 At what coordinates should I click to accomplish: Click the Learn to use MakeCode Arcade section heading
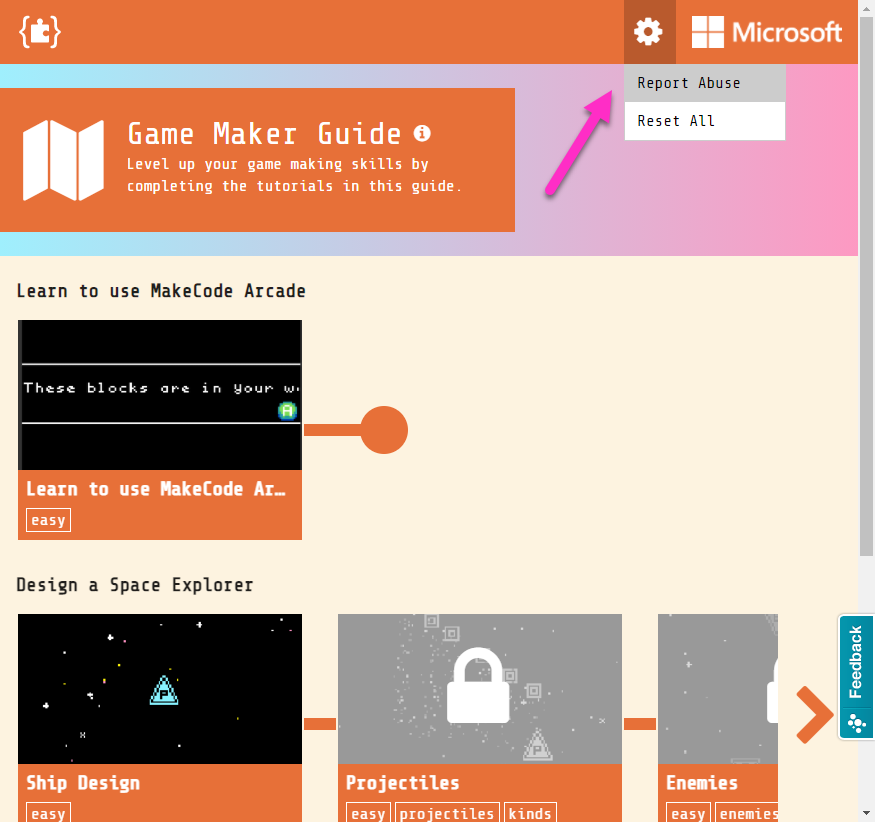(161, 291)
